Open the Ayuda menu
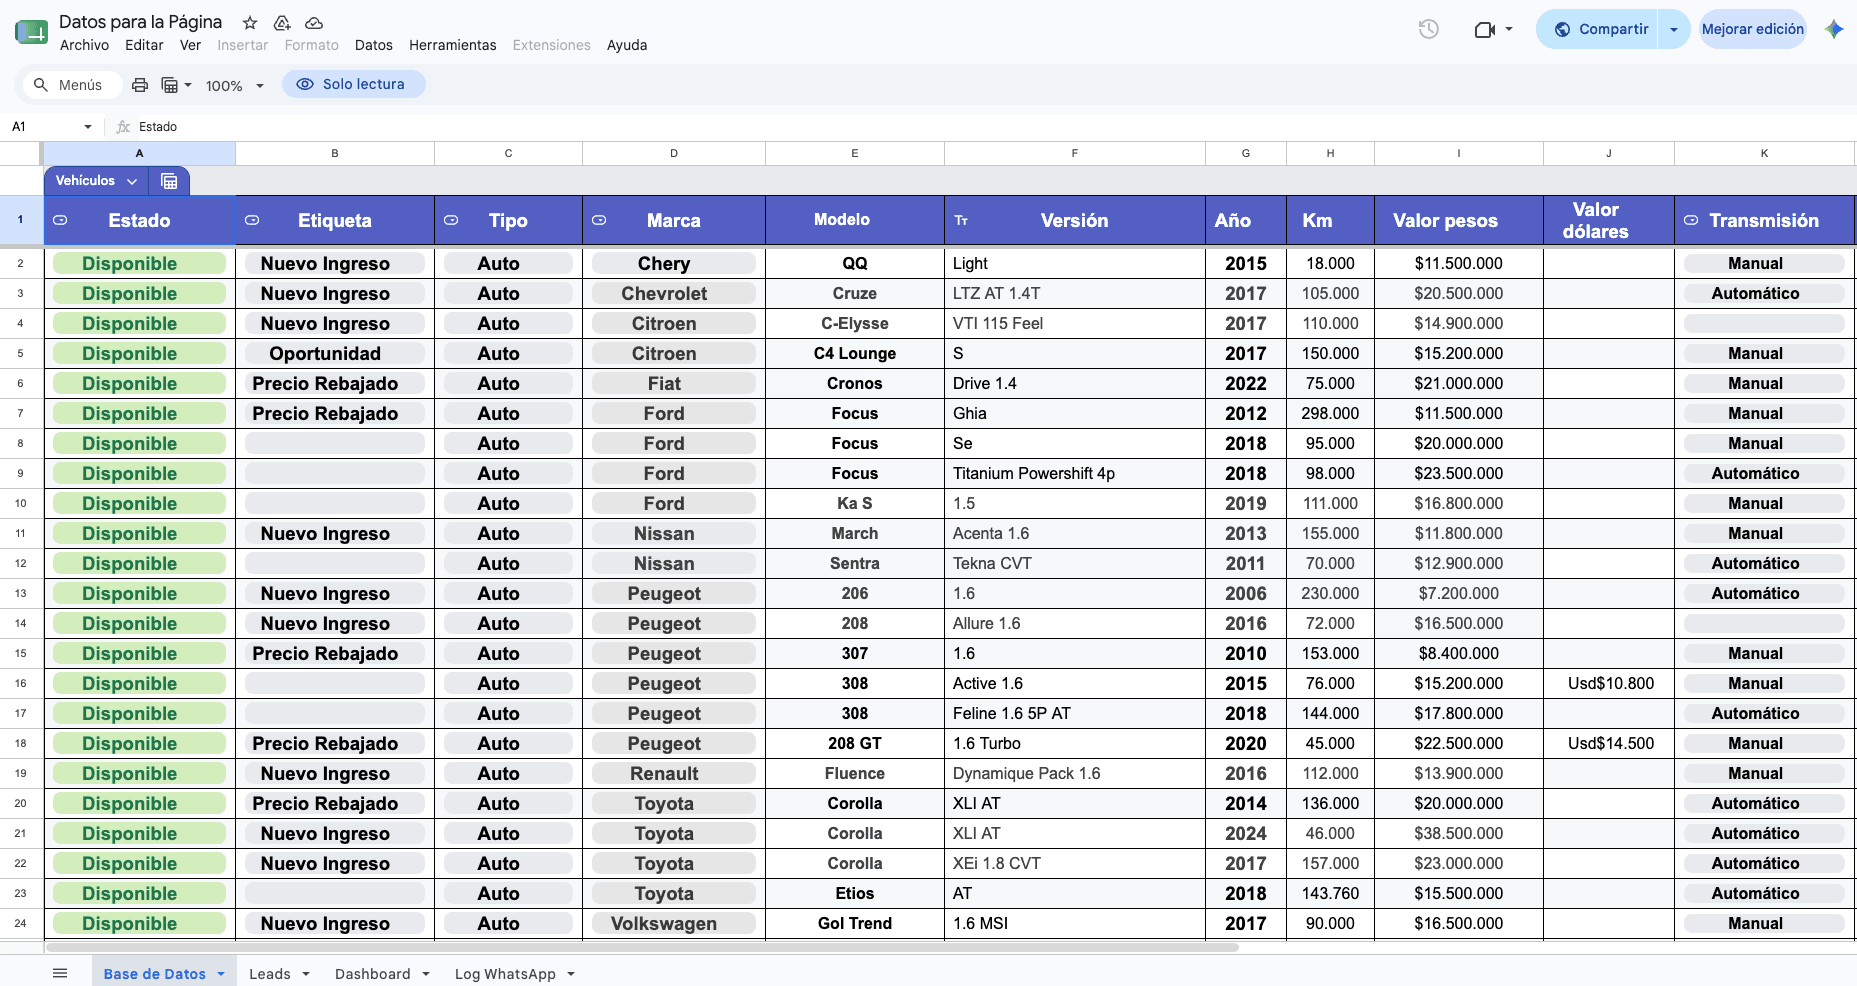 pos(627,45)
